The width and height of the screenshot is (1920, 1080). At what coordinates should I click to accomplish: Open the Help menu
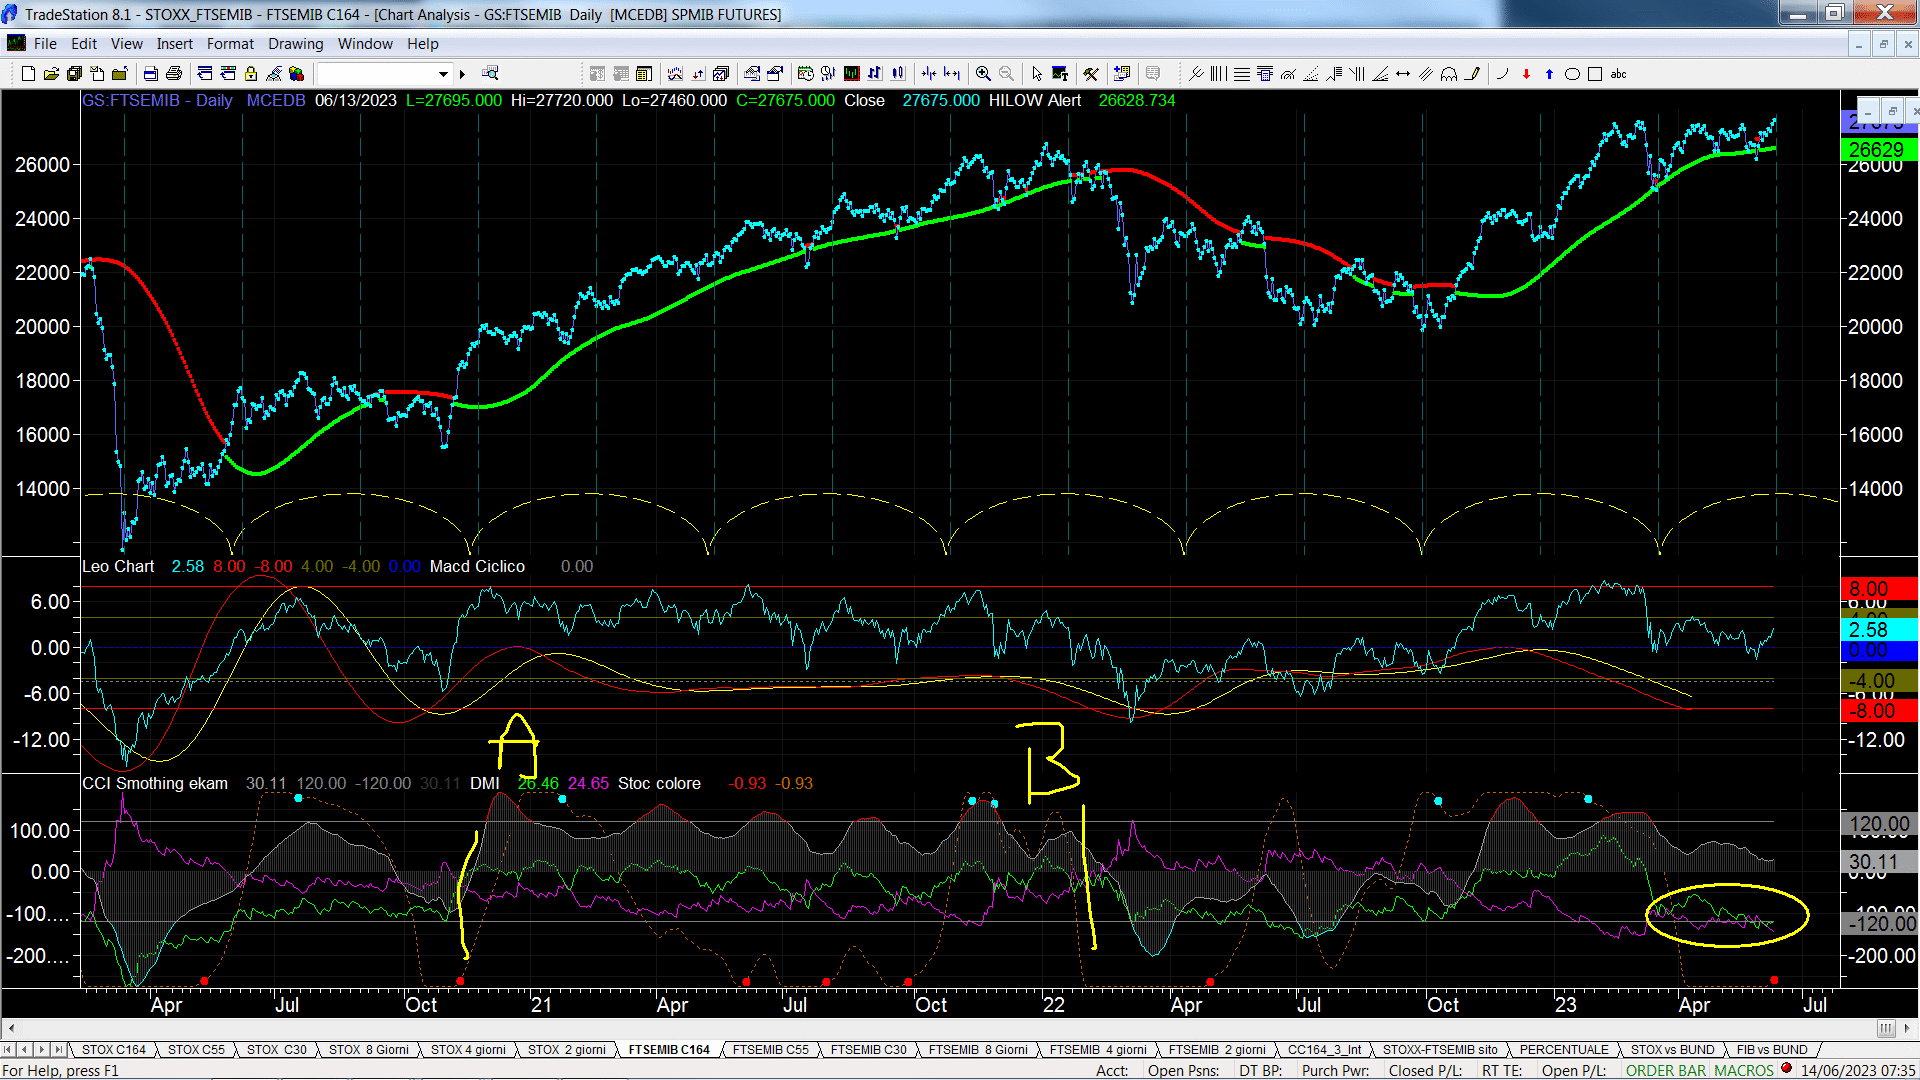click(423, 44)
